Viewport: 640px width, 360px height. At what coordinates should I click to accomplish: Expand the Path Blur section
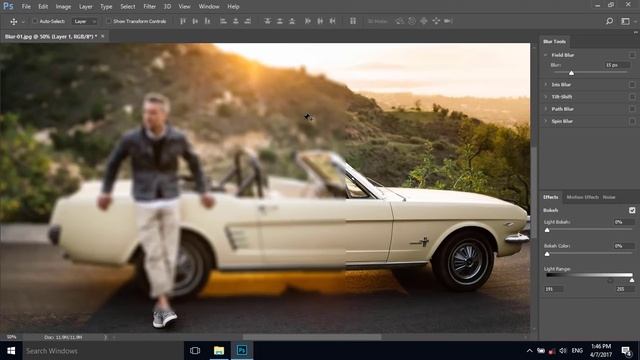tap(546, 109)
